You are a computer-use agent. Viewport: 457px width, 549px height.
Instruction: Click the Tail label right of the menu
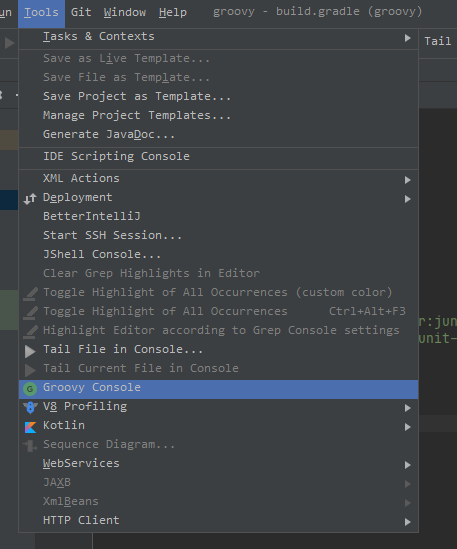(438, 41)
